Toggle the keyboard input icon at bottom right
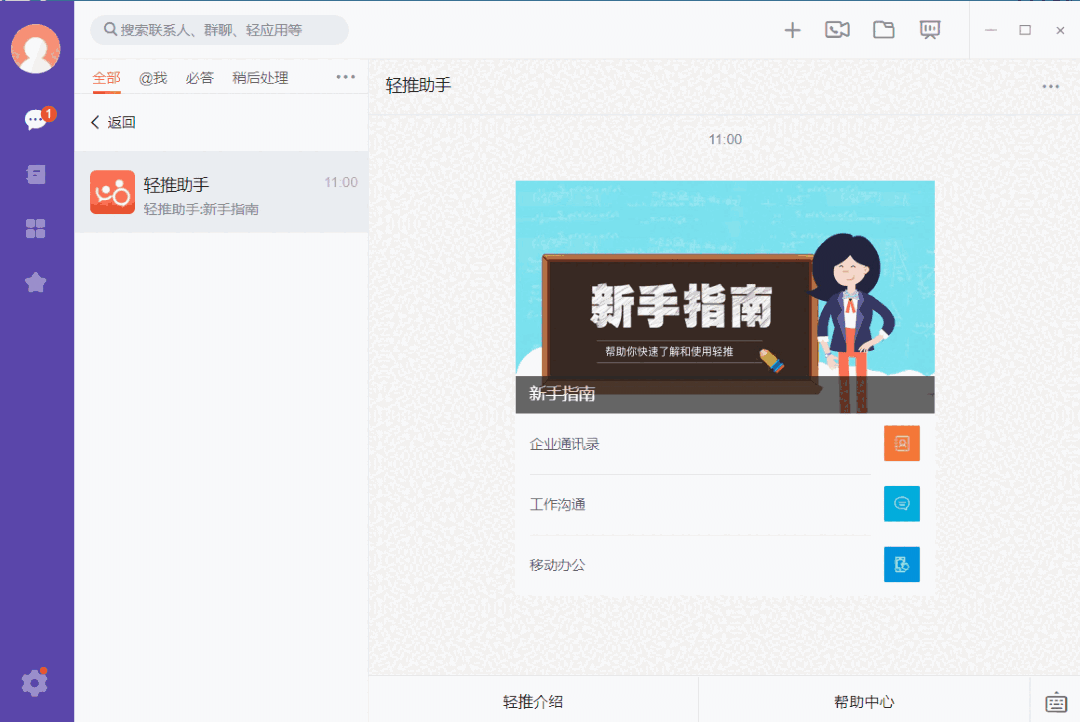 click(1055, 701)
